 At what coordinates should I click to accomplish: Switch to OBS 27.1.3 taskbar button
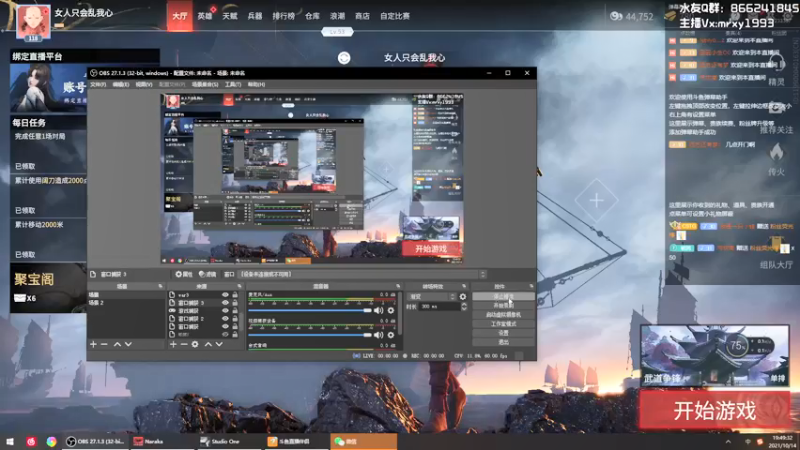[x=95, y=441]
